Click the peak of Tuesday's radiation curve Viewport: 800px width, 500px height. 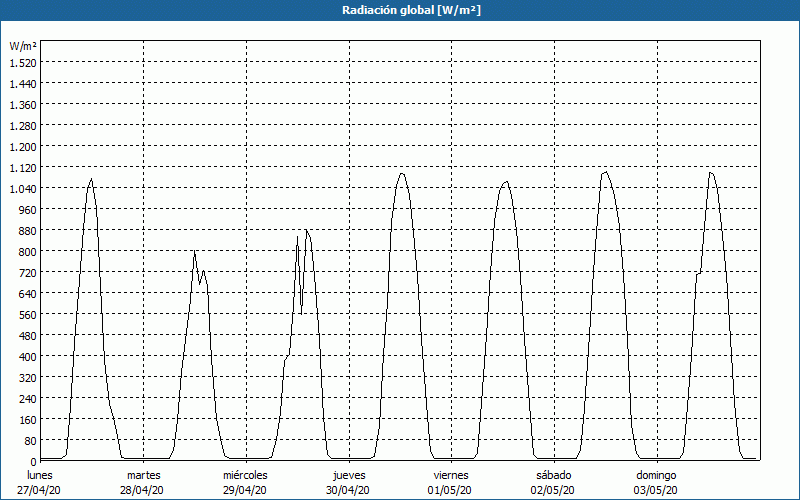[195, 251]
